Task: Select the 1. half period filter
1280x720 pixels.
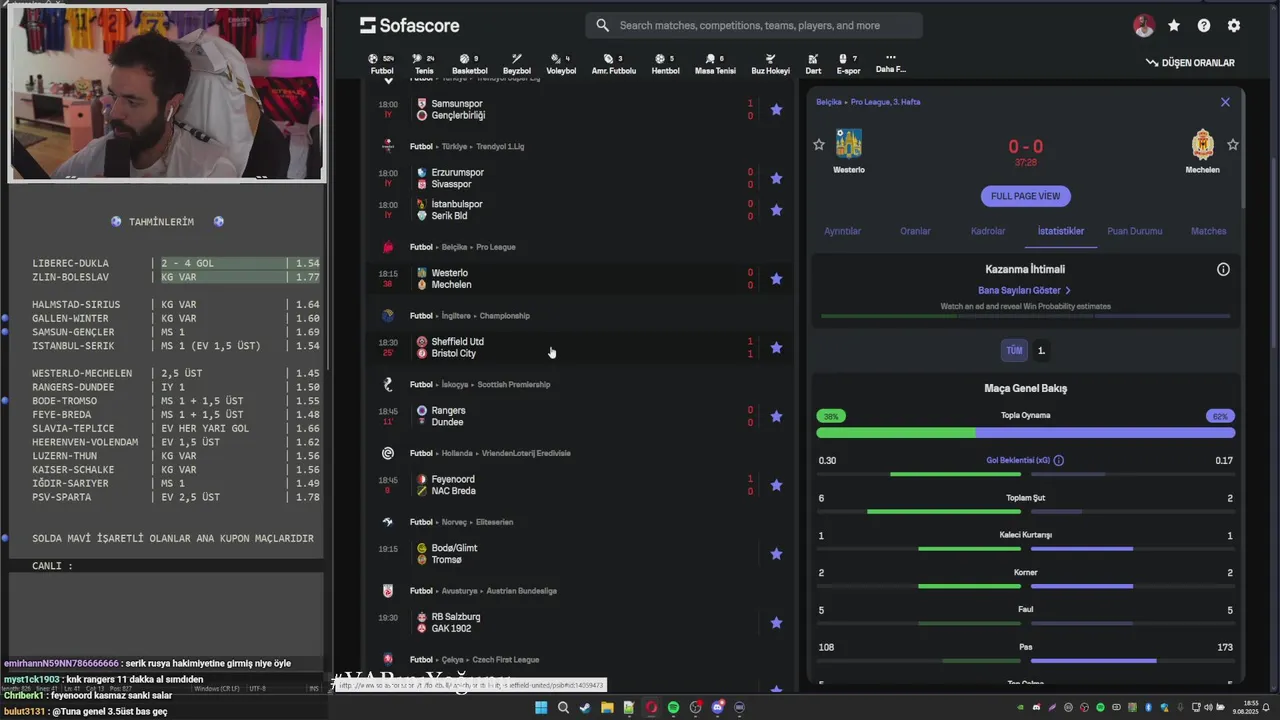Action: click(1041, 351)
